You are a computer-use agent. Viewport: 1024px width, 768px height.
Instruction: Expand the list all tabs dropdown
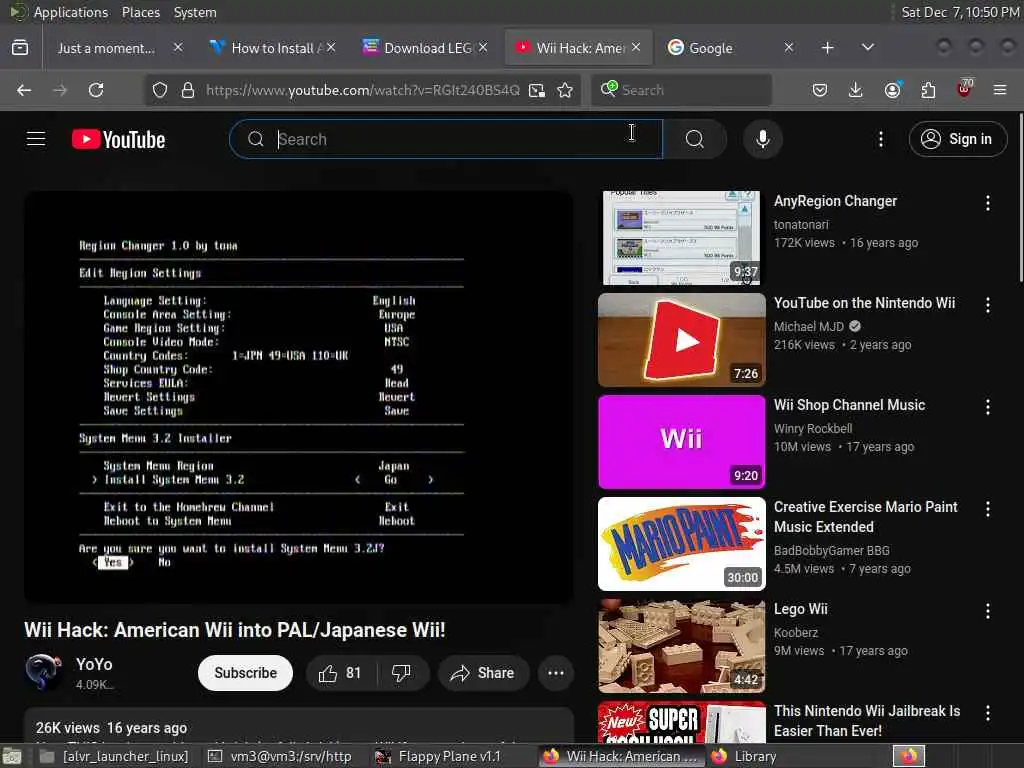click(867, 48)
